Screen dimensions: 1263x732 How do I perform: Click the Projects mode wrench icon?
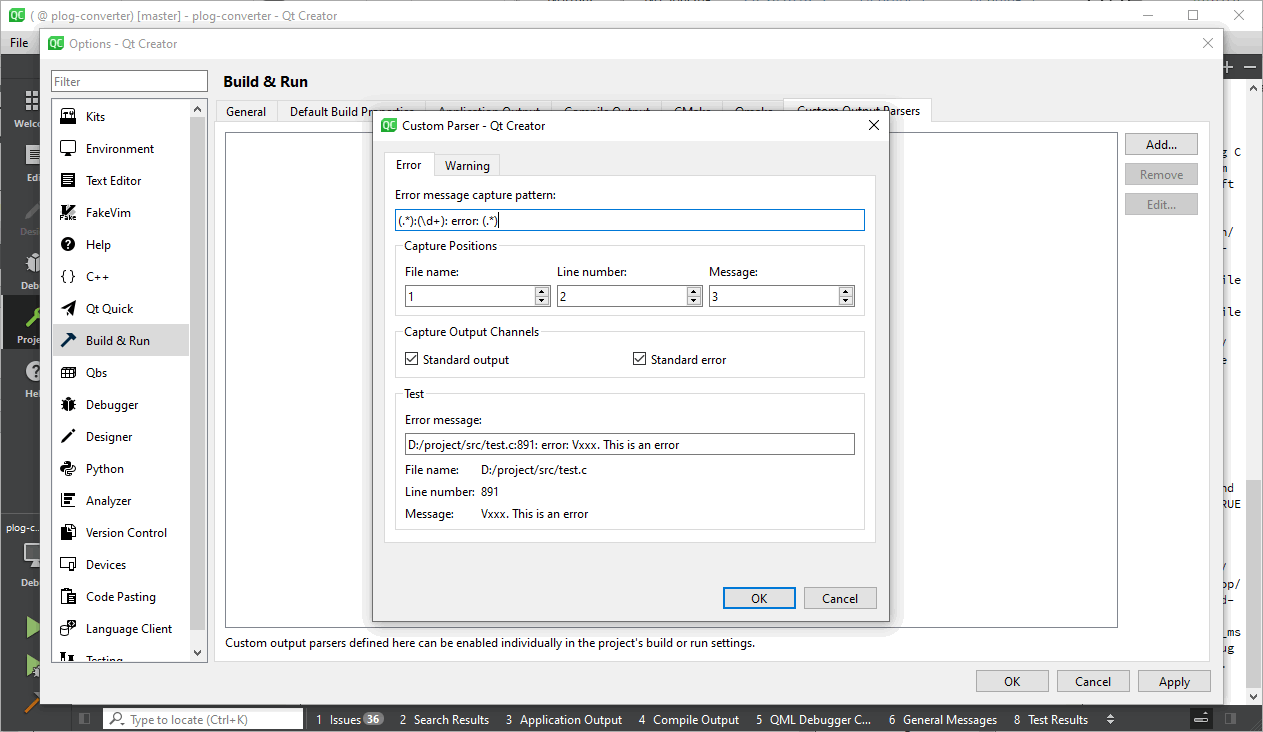(33, 318)
